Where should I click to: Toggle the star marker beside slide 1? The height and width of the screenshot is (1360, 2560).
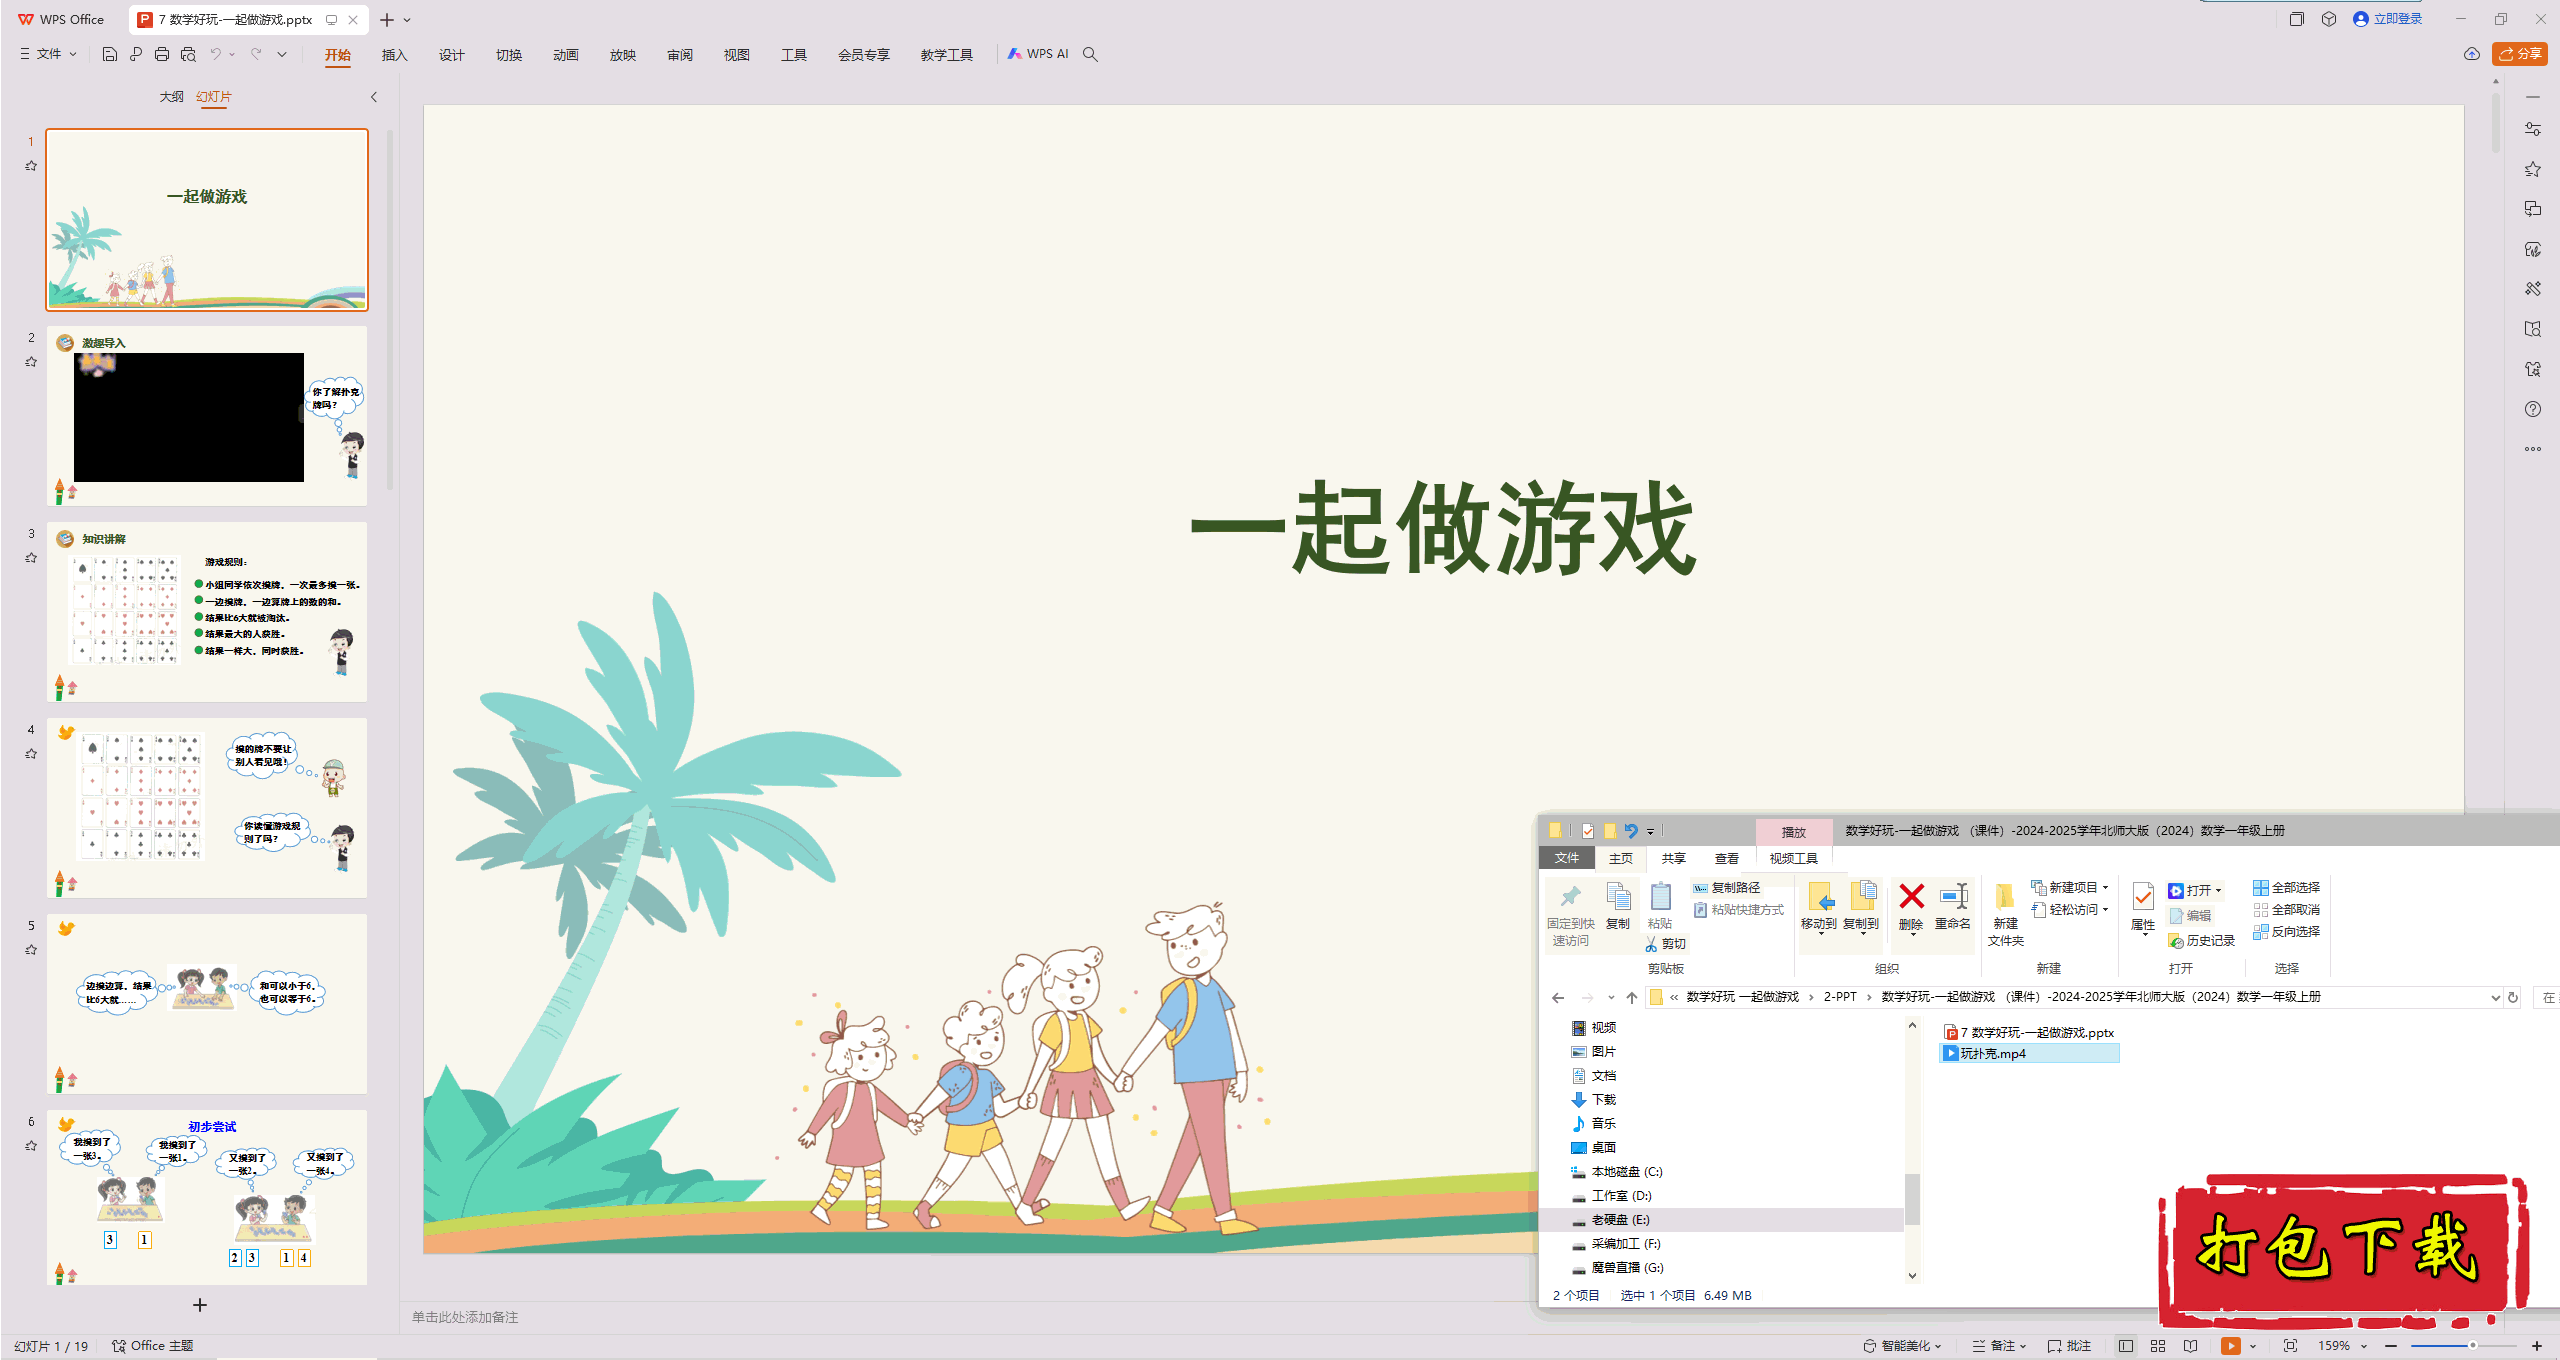[x=31, y=166]
